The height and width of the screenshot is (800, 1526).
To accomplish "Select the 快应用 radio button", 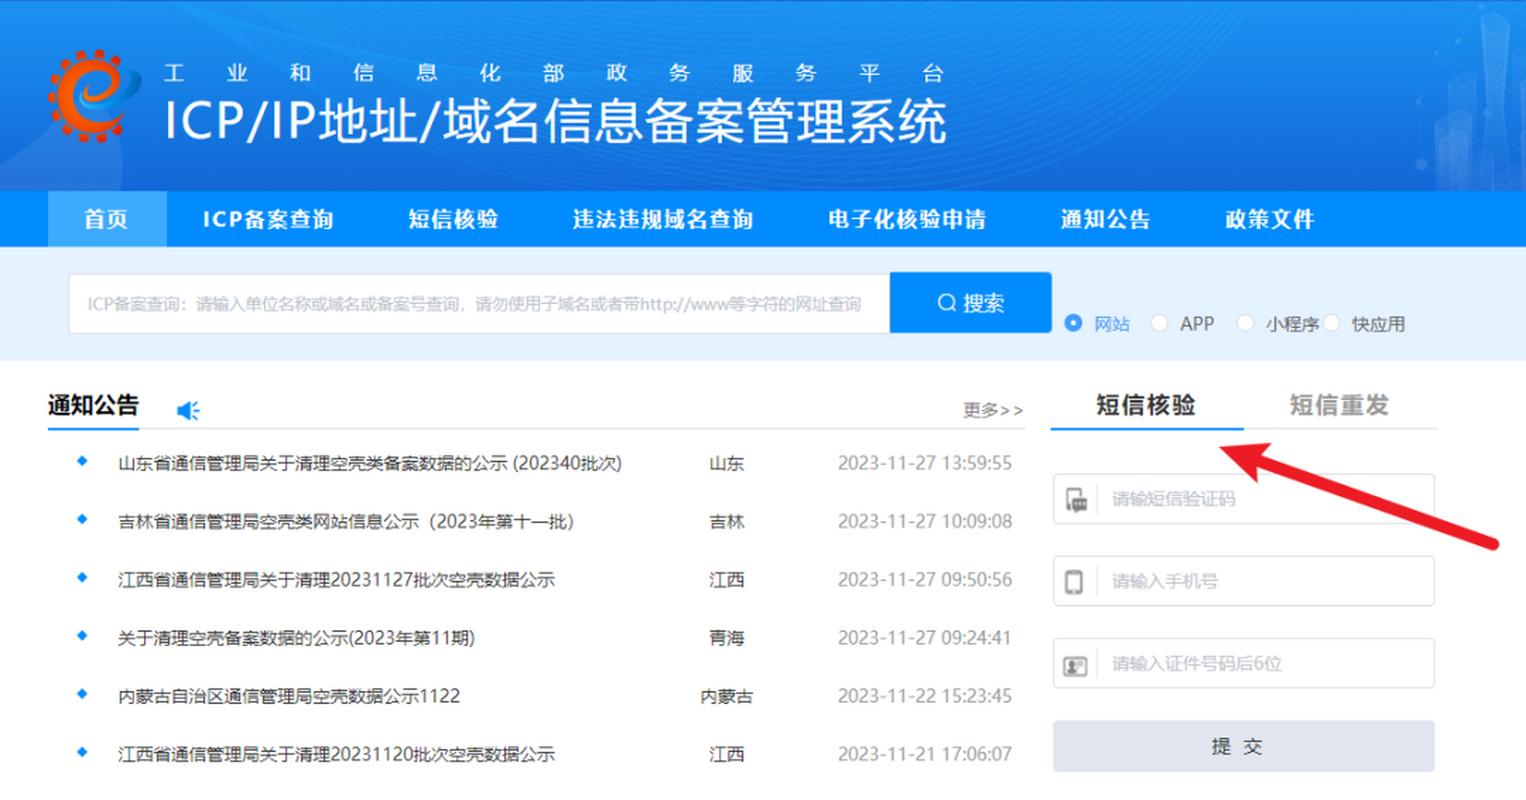I will (x=1333, y=323).
